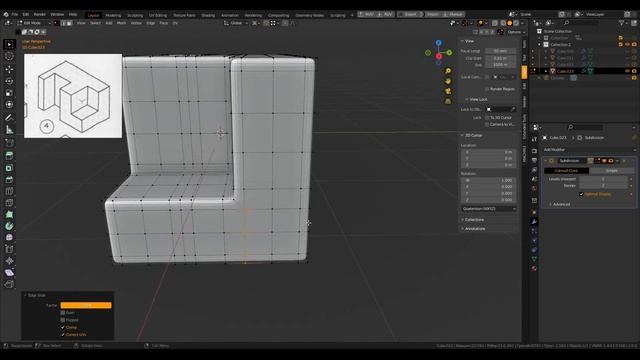The height and width of the screenshot is (360, 640).
Task: Select the Poly Build tool
Action: tap(9, 214)
